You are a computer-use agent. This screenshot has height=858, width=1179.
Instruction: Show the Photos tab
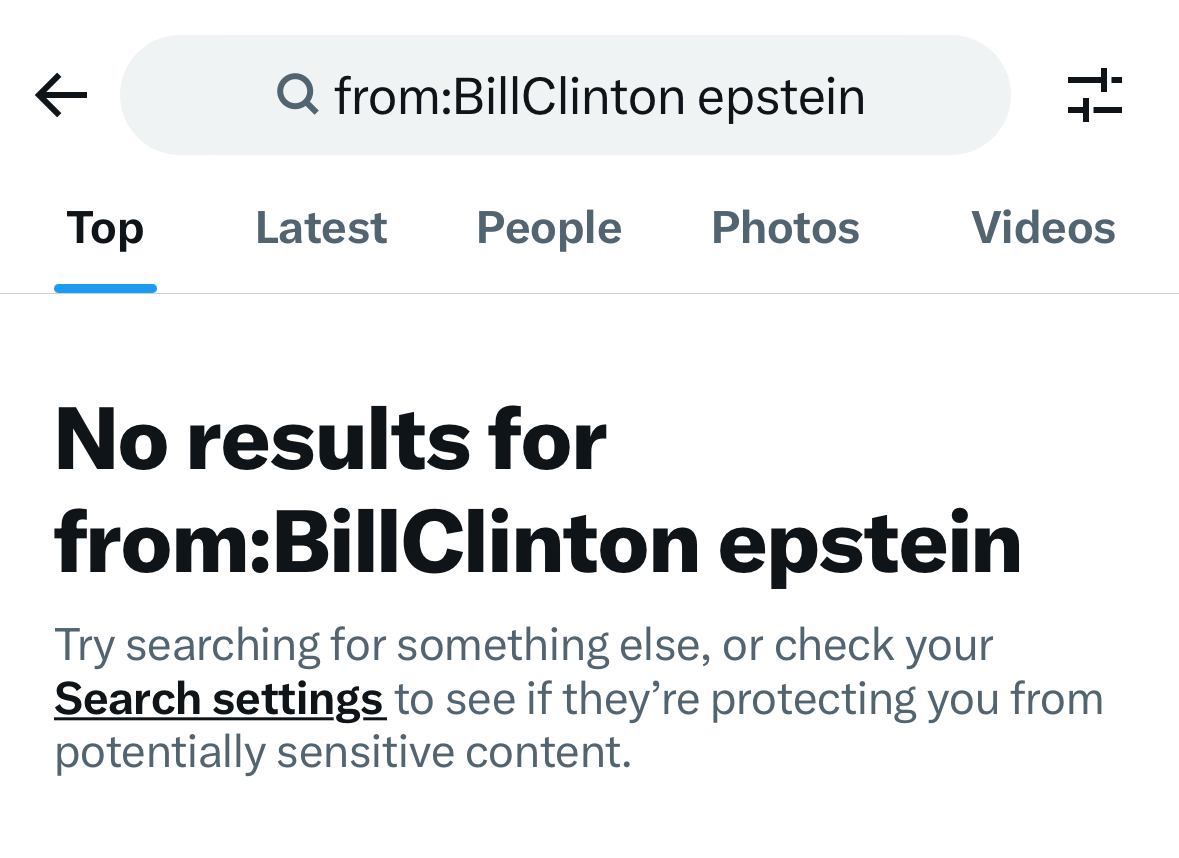785,228
